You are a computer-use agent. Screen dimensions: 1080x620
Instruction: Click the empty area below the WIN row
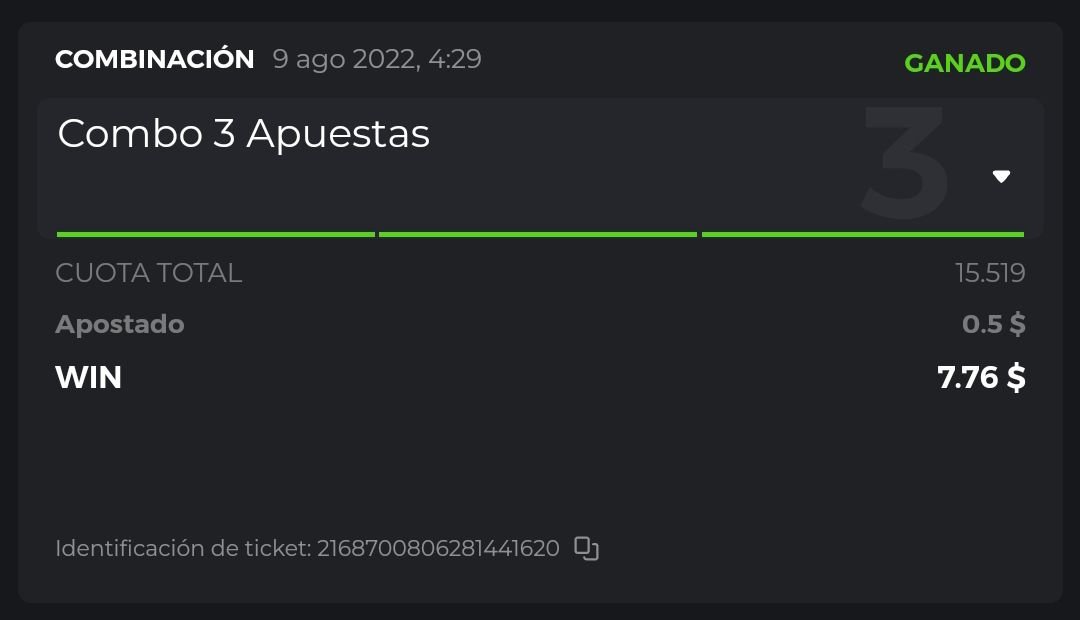pos(540,460)
